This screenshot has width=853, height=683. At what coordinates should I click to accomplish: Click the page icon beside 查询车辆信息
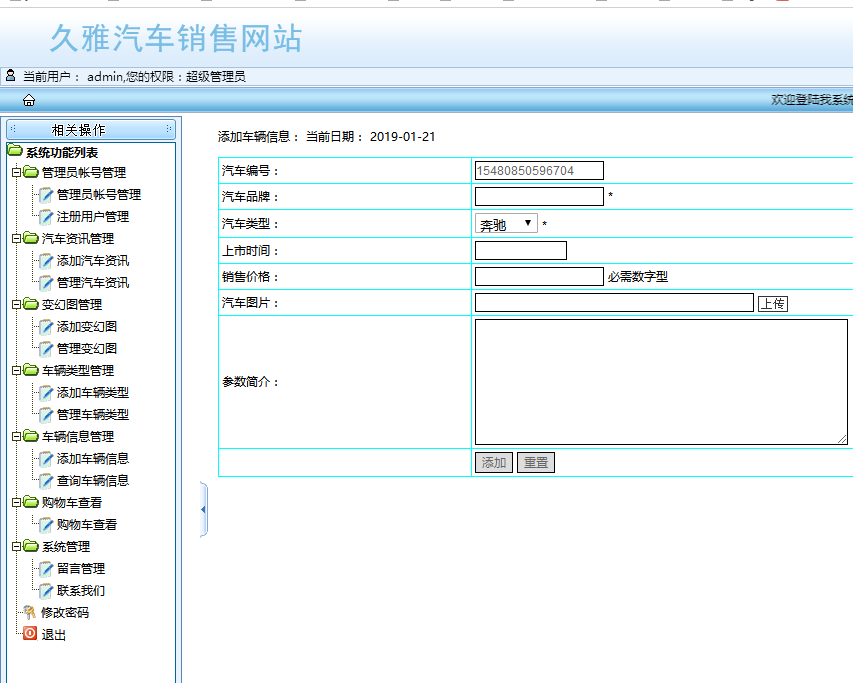tap(46, 481)
